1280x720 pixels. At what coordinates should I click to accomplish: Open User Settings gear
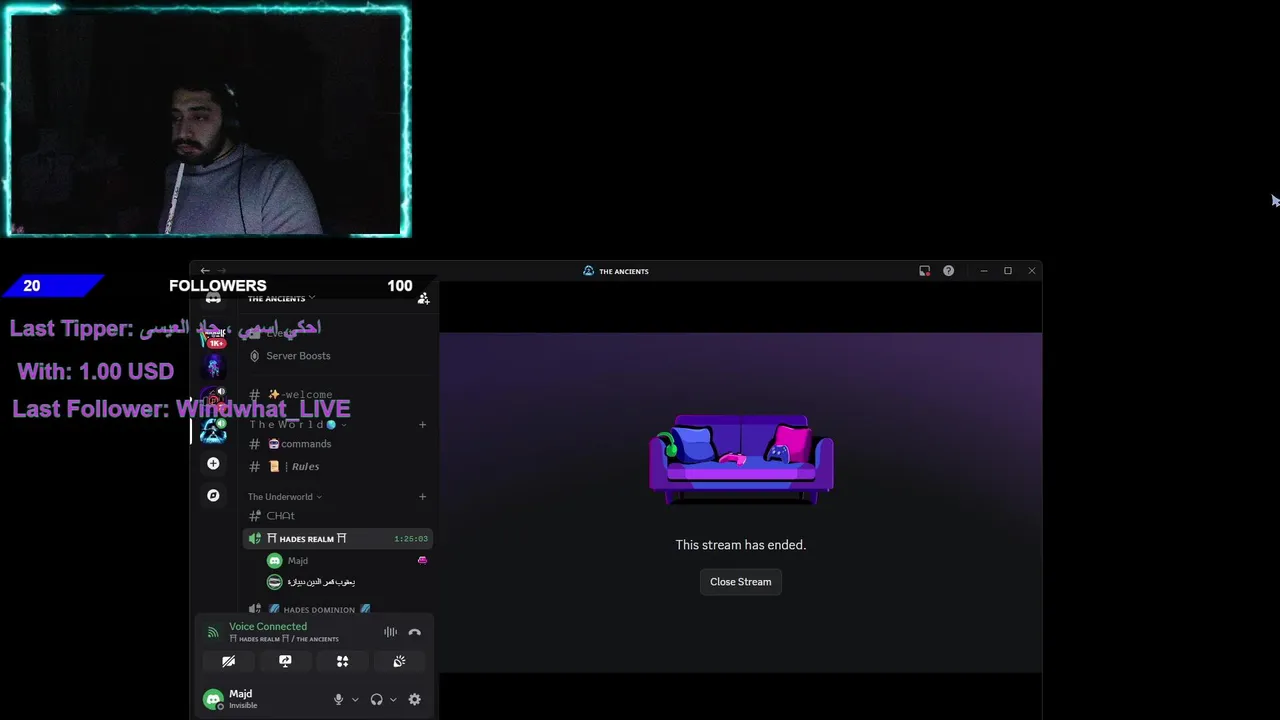point(414,699)
